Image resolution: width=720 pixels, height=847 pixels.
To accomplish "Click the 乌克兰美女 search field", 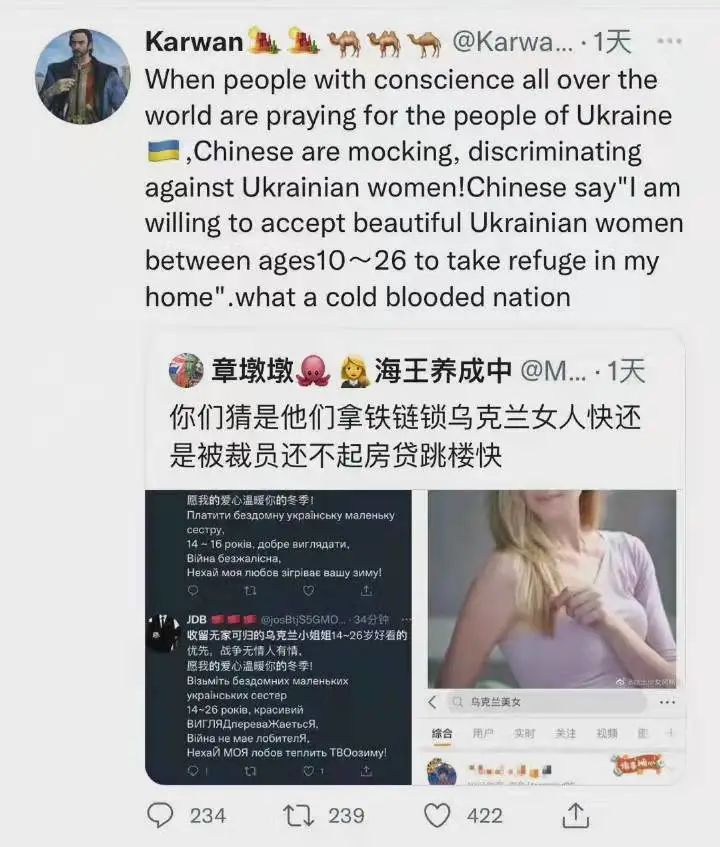I will (547, 702).
